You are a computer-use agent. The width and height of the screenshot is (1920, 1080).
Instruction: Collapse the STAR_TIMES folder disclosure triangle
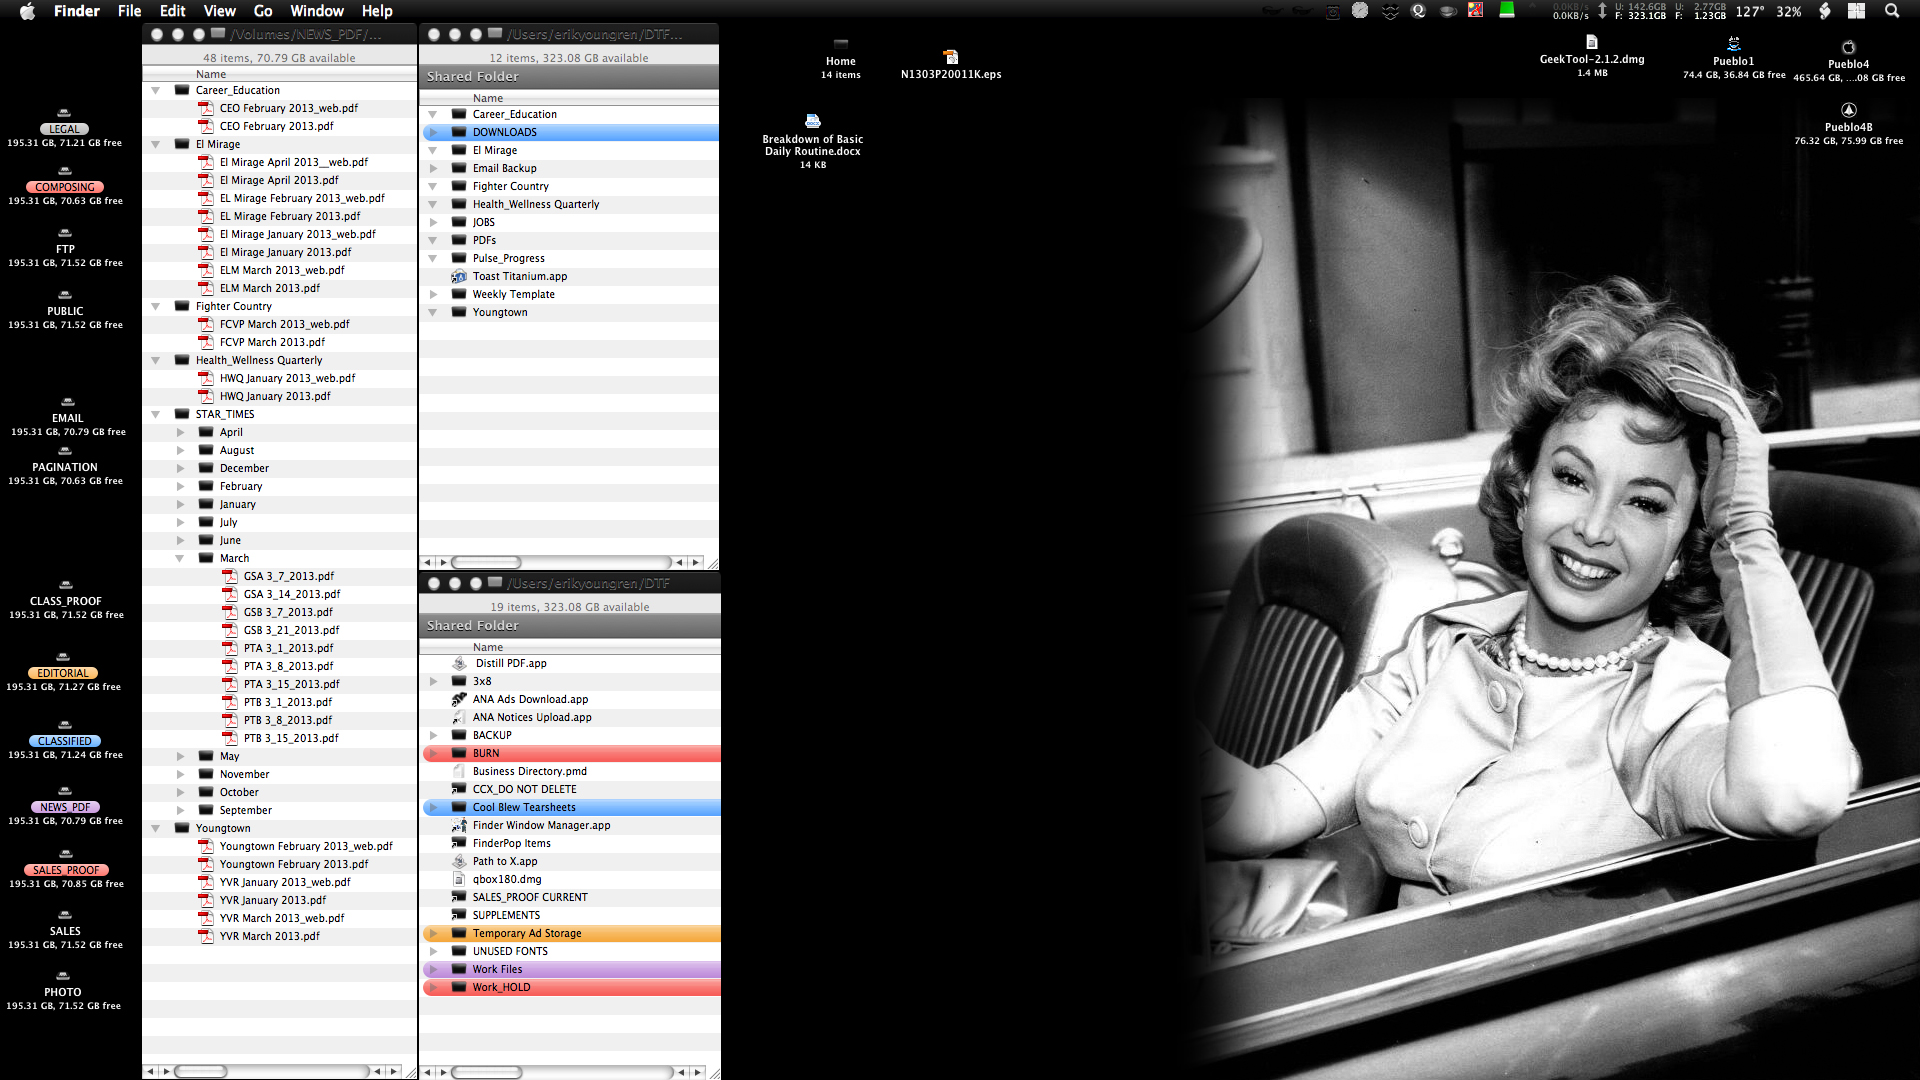click(x=156, y=414)
